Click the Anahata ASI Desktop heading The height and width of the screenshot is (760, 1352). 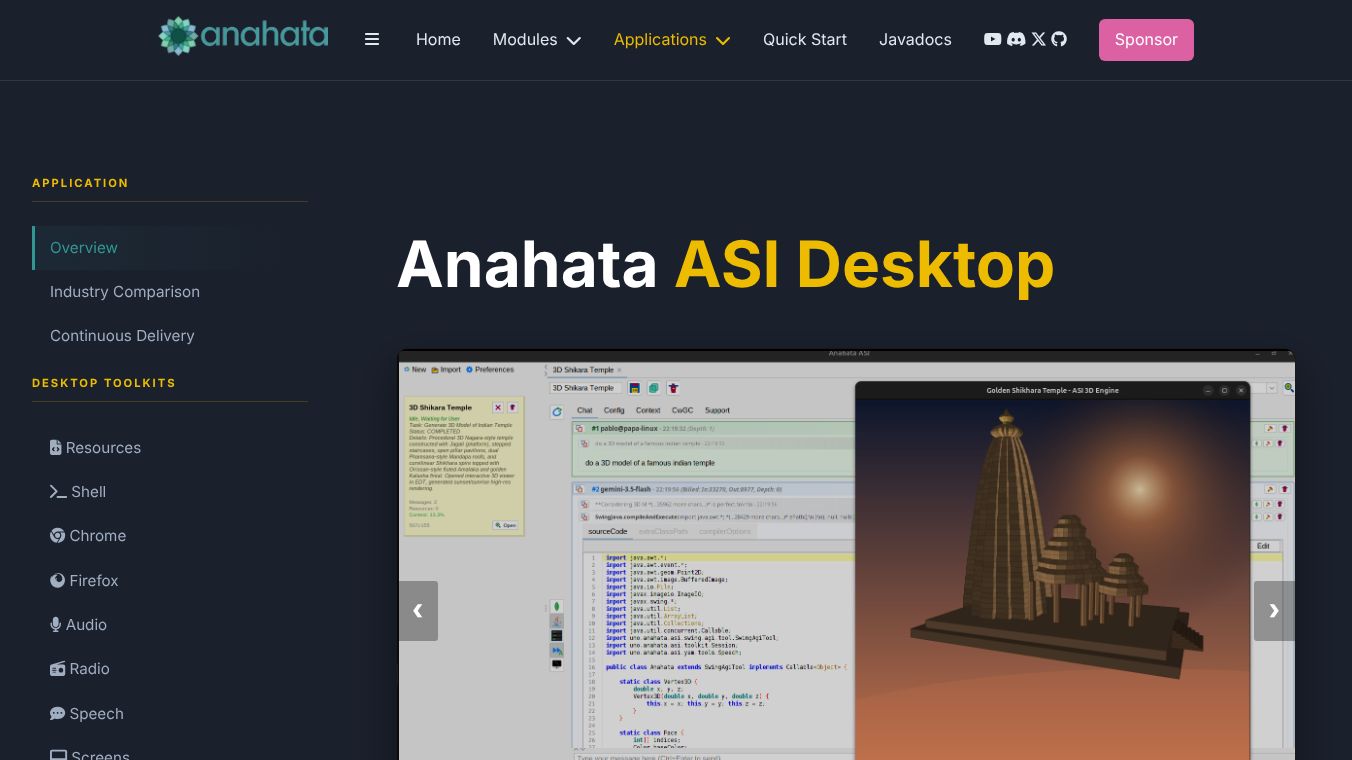[x=725, y=265]
